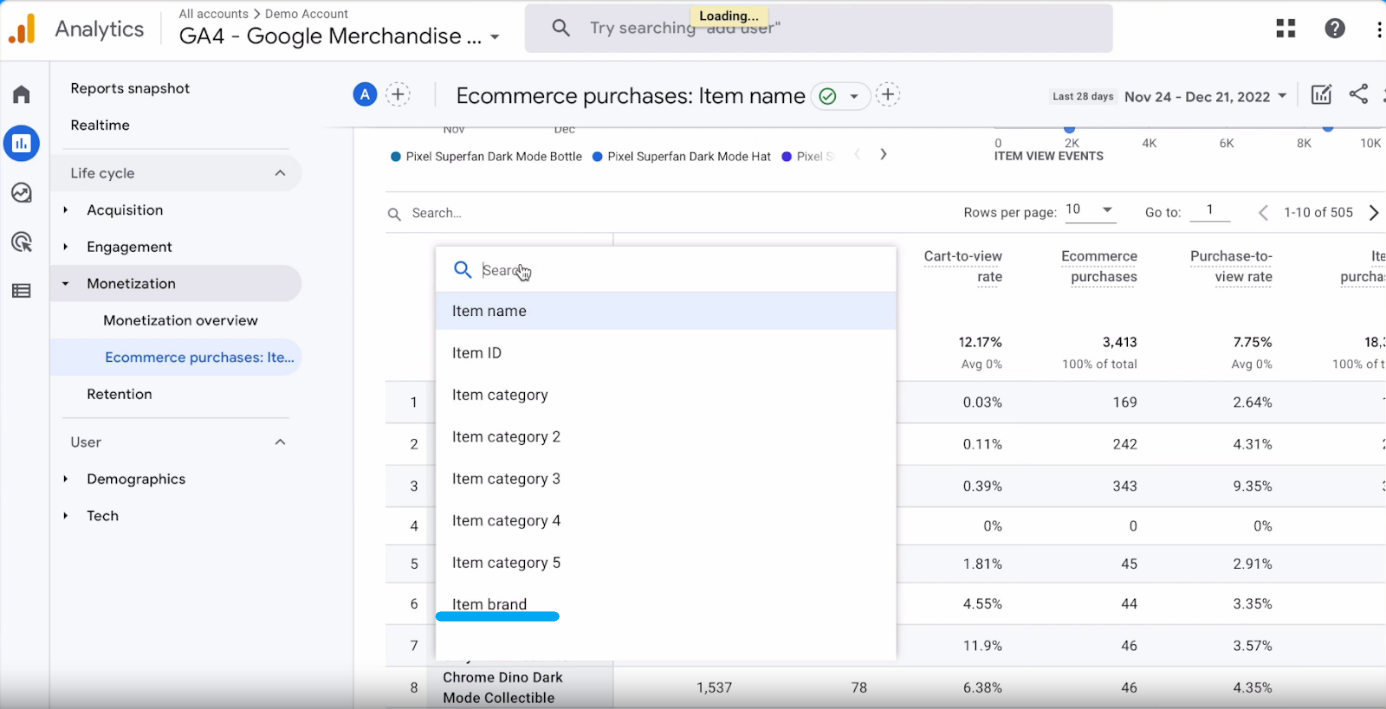
Task: Add a filter using plus beside report title
Action: point(888,95)
